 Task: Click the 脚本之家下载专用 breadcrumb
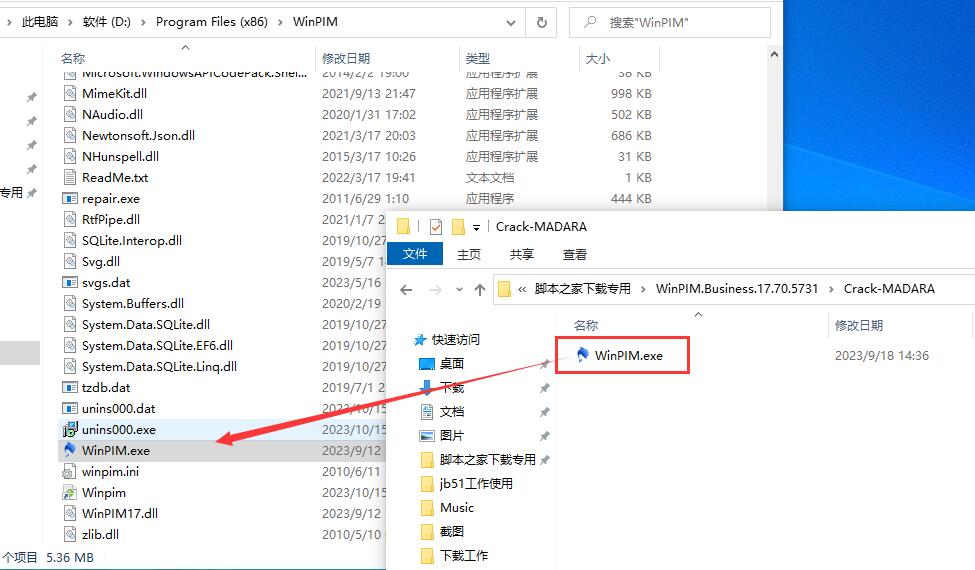583,289
